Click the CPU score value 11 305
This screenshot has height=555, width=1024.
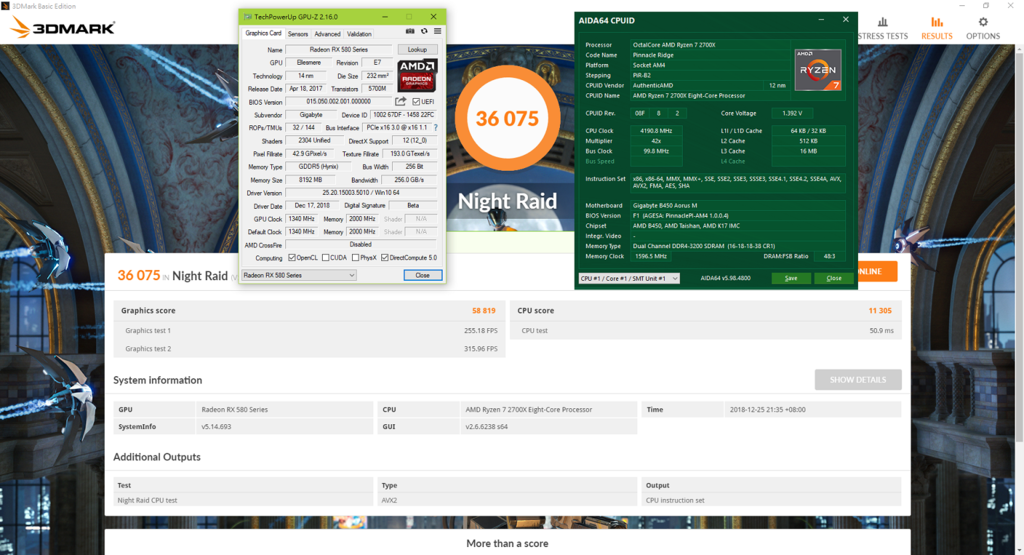tap(880, 311)
